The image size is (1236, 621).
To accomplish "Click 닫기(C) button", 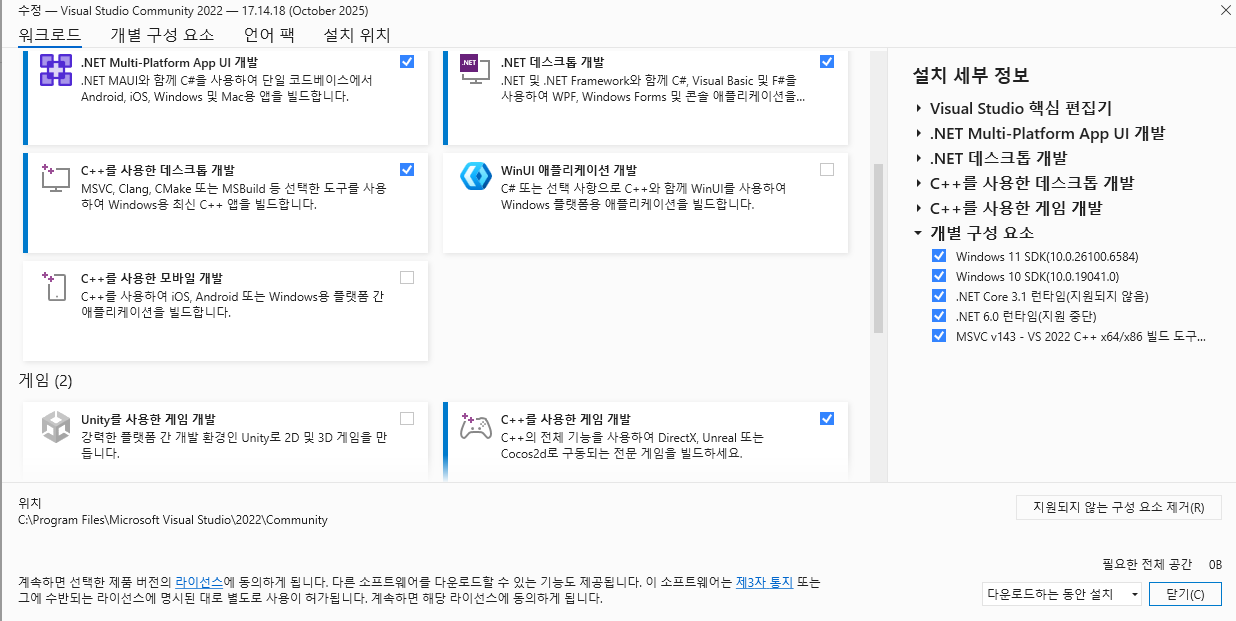I will 1185,594.
